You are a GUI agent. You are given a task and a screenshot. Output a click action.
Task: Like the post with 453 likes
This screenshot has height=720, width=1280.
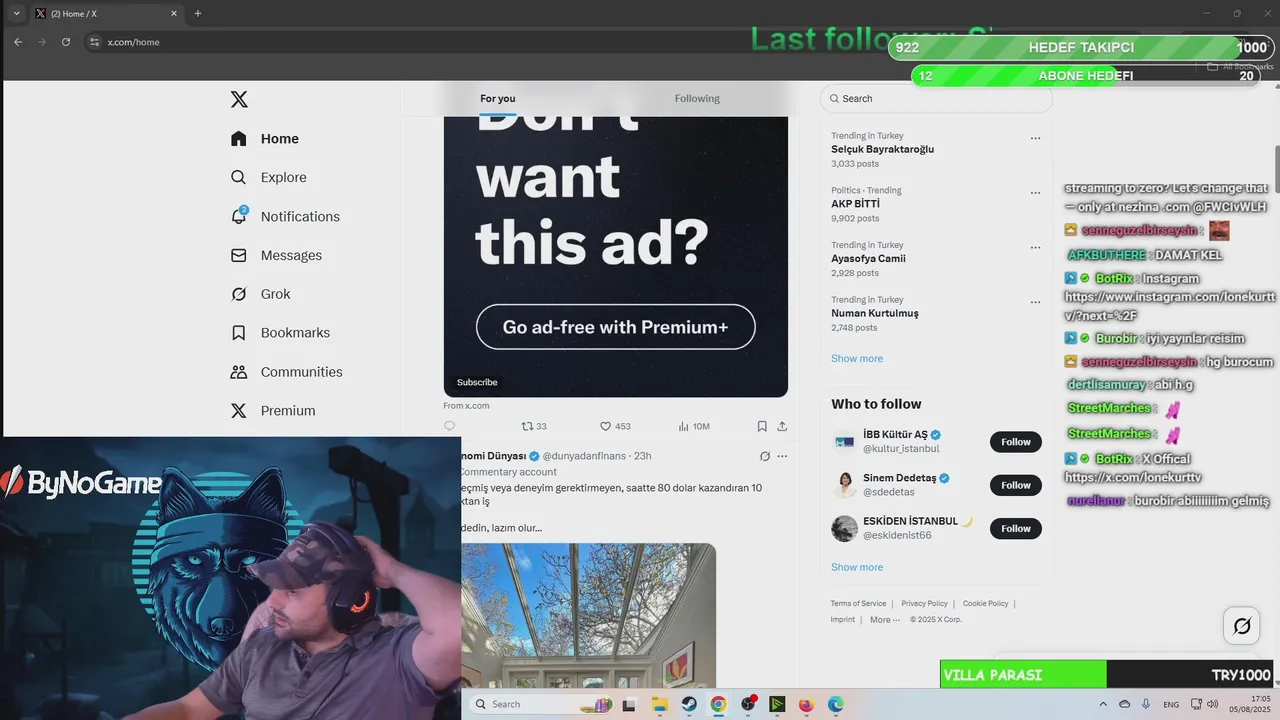(x=615, y=426)
